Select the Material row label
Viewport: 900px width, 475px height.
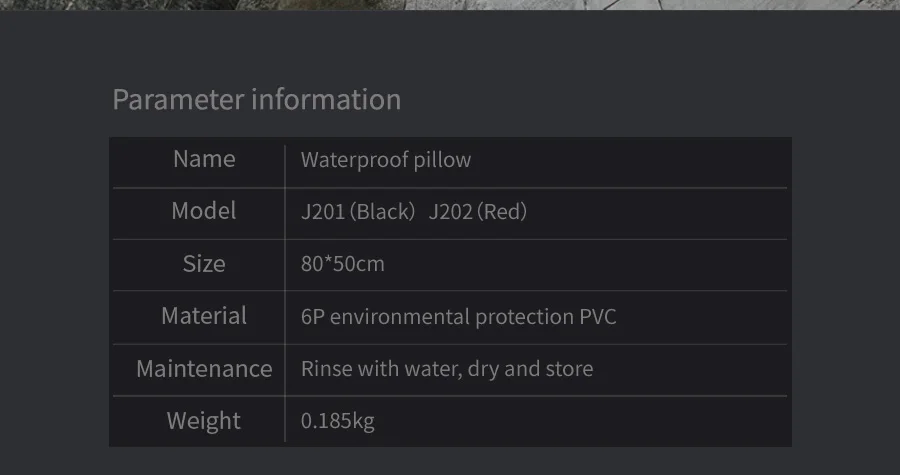[x=204, y=316]
